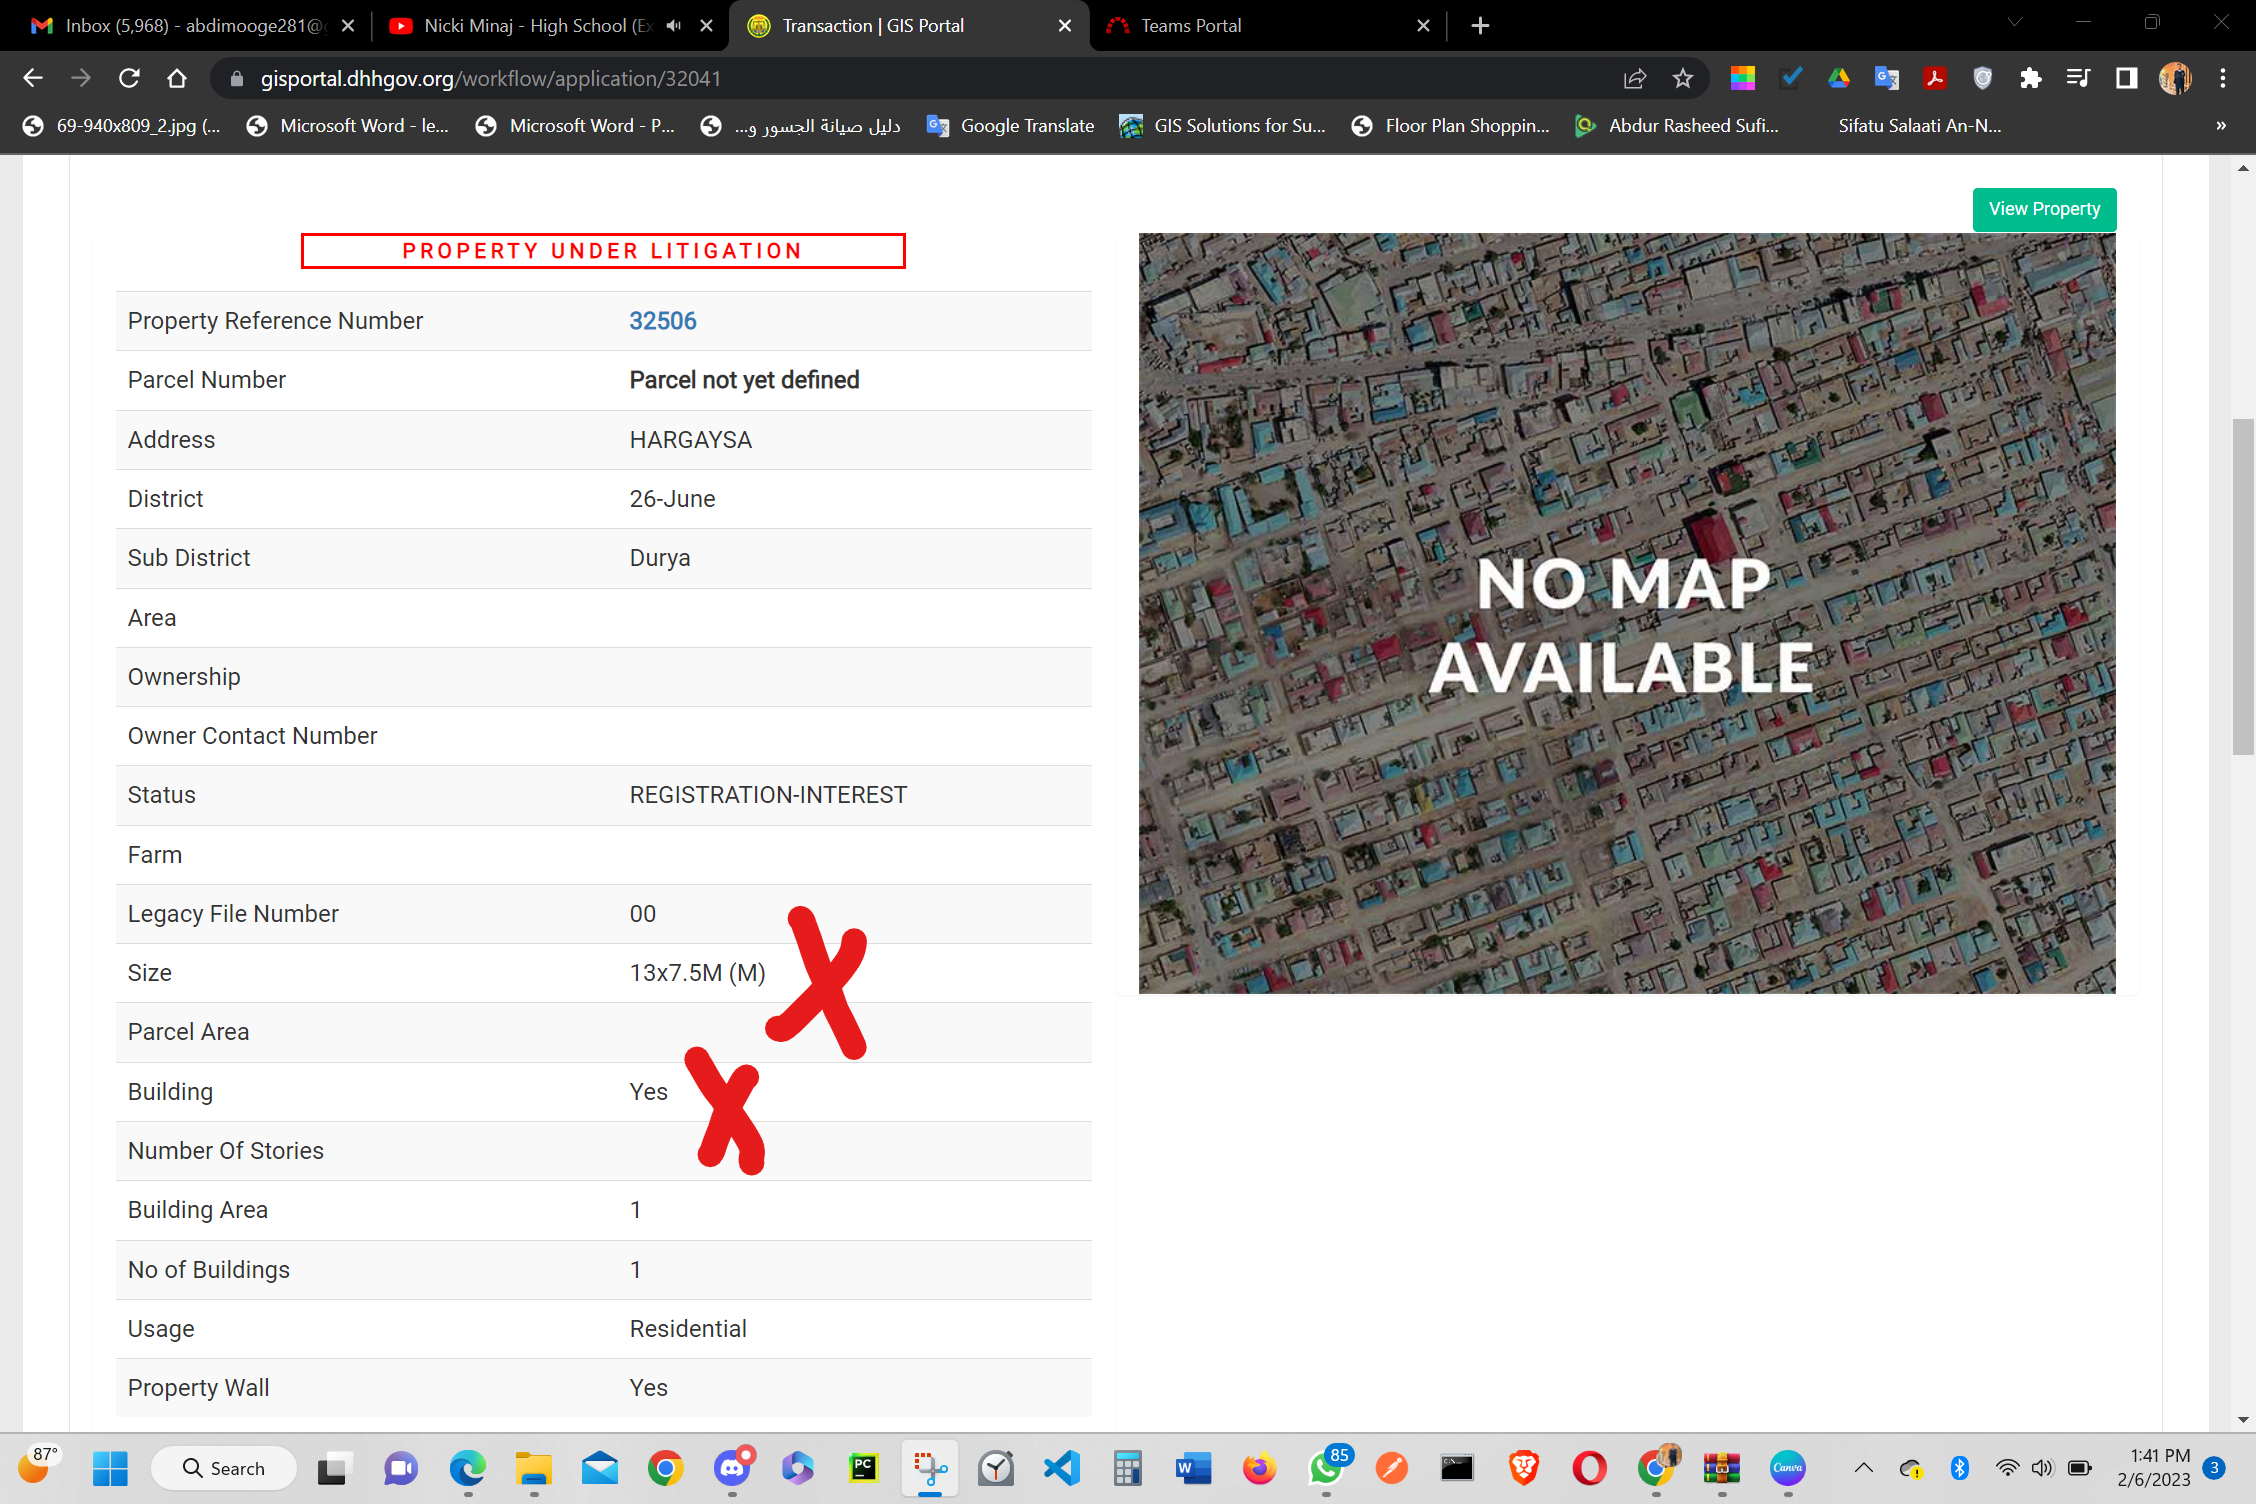Open Canva from the taskbar
The image size is (2256, 1504).
tap(1787, 1468)
